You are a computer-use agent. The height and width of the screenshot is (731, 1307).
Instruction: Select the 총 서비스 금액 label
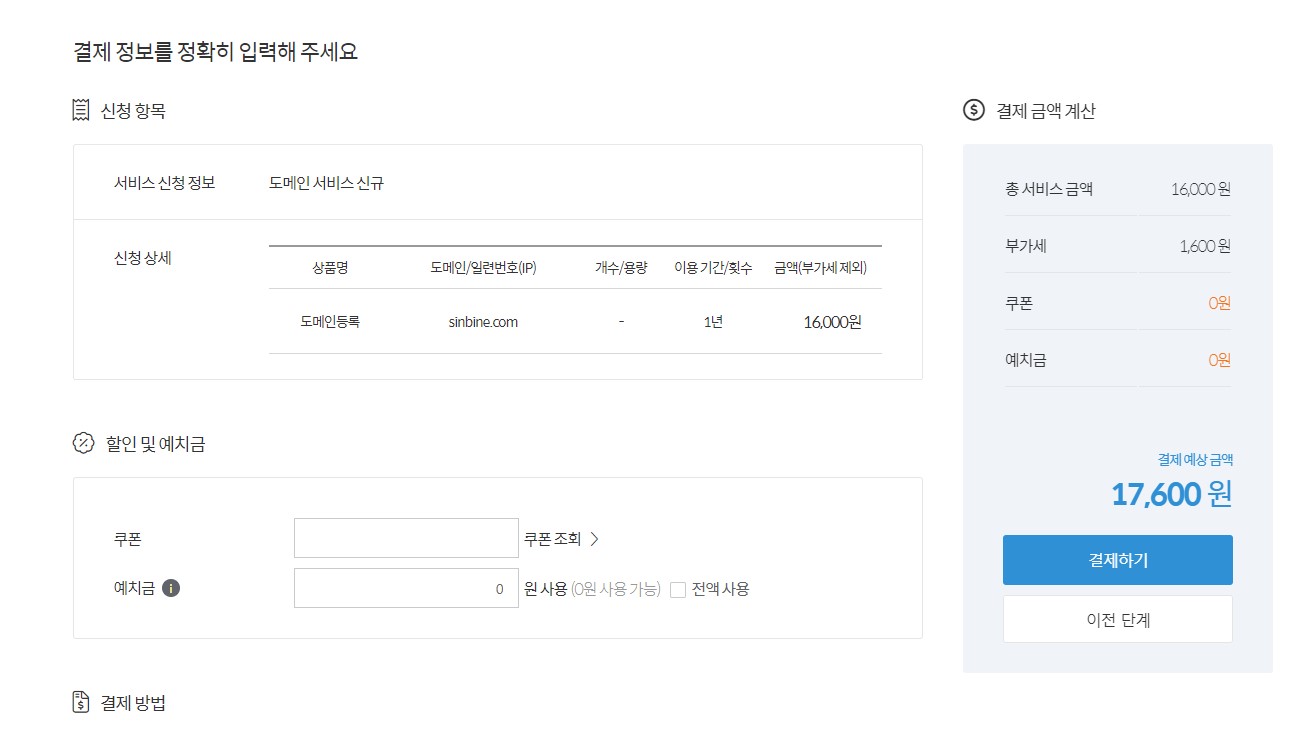(1049, 188)
